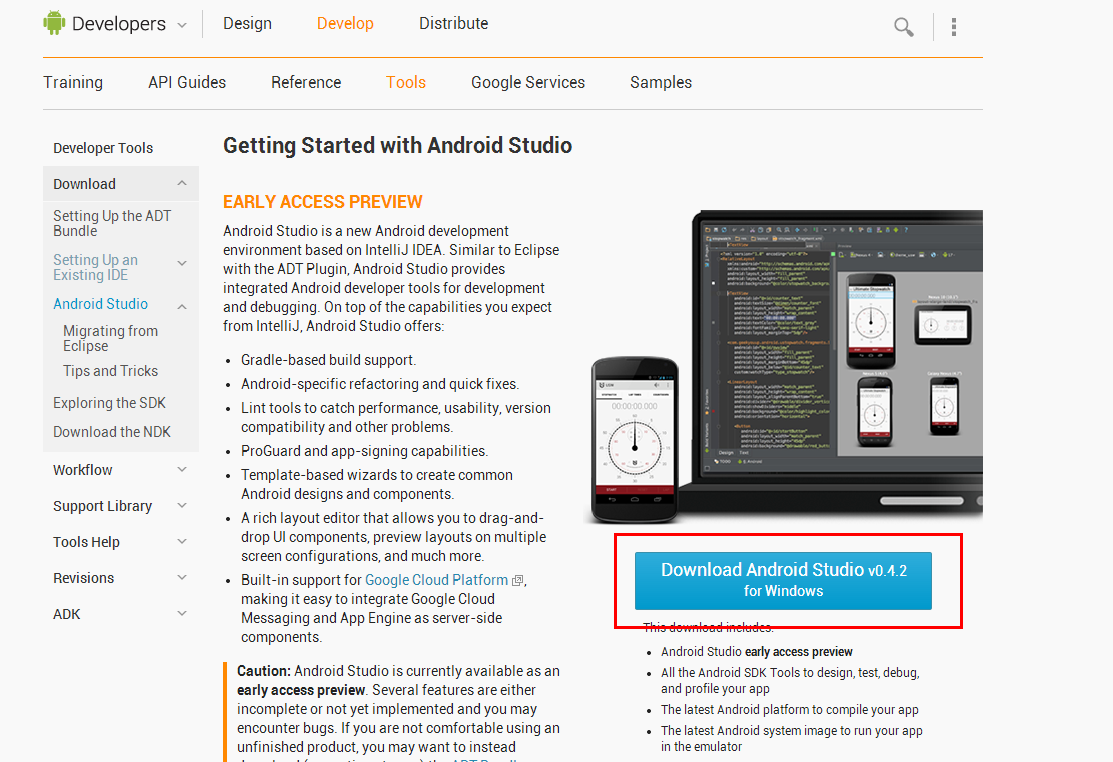Screen dimensions: 1113x762
Task: Expand the Revisions section
Action: click(181, 577)
